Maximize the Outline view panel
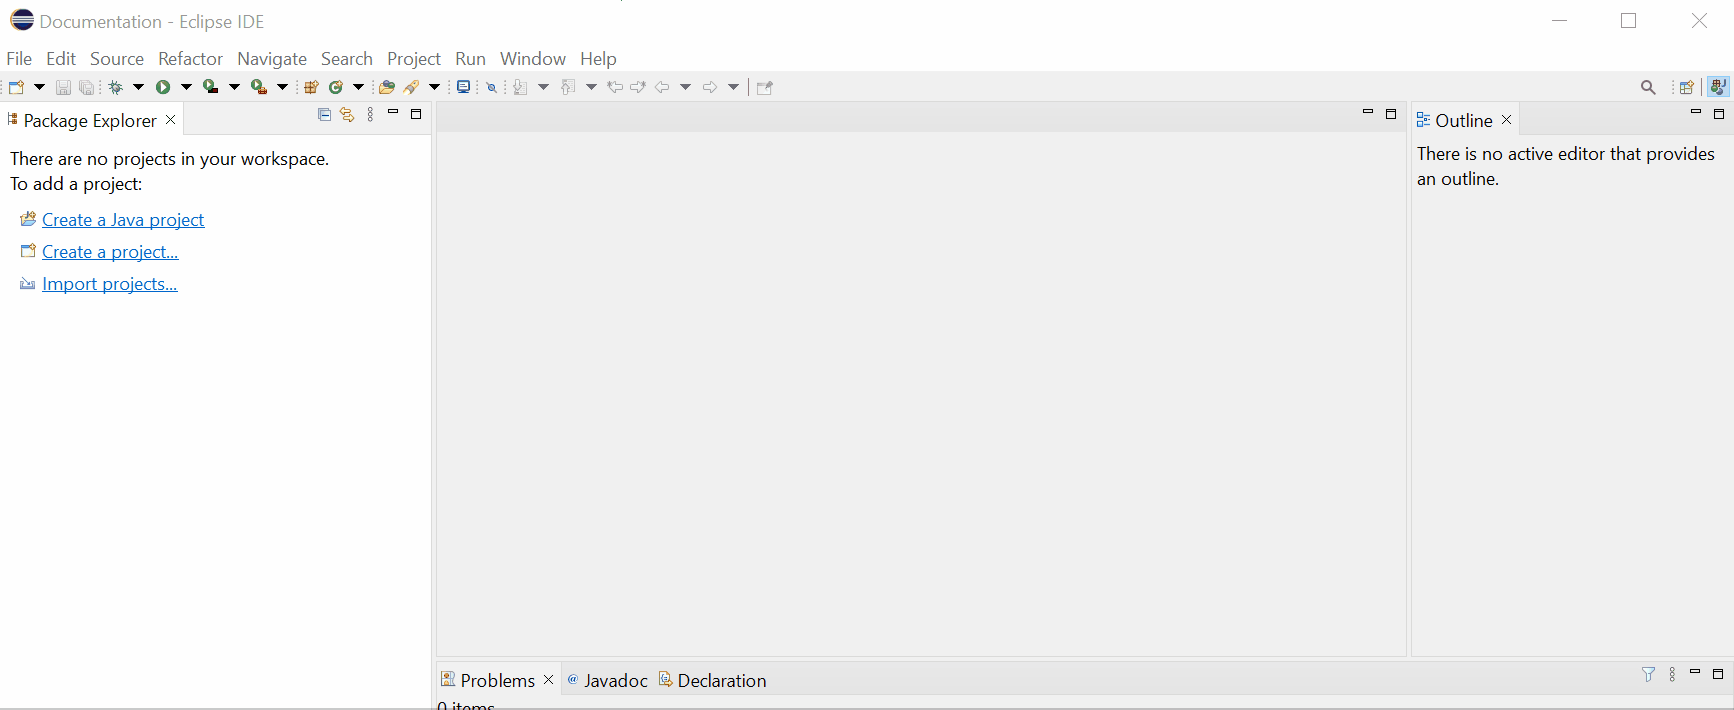The height and width of the screenshot is (710, 1734). (1719, 114)
